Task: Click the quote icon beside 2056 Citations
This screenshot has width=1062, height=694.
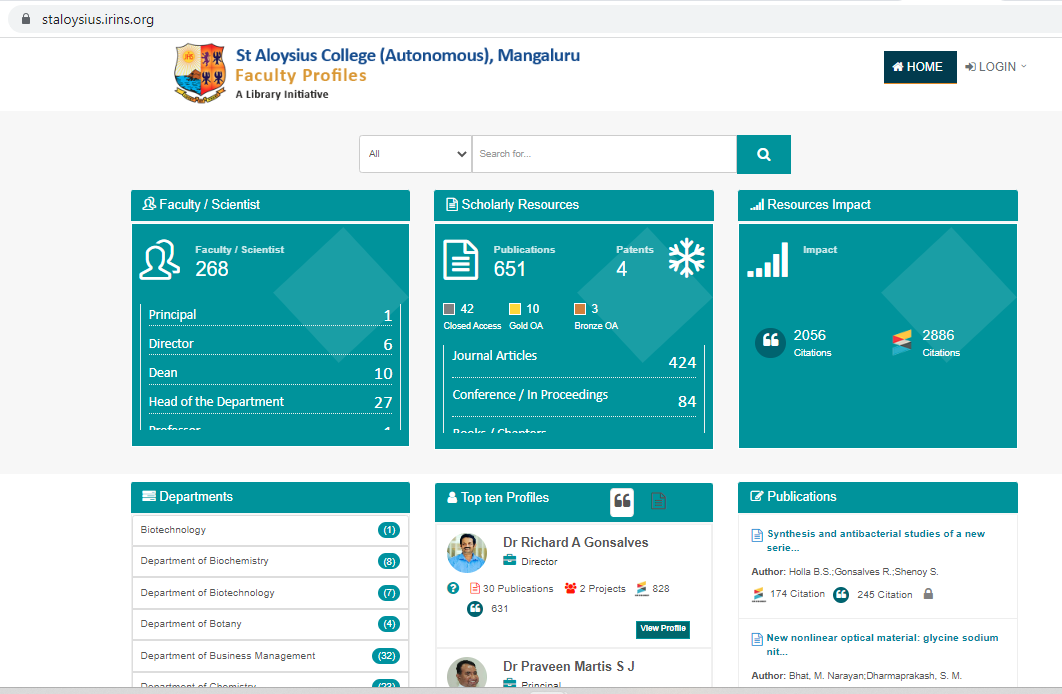Action: pos(771,342)
